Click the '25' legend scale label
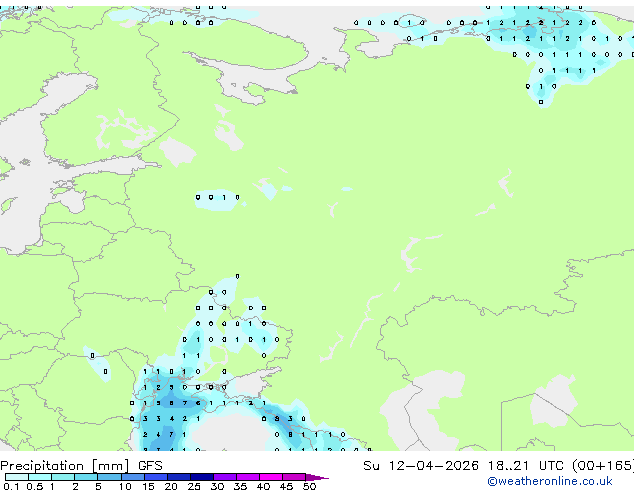 194,486
